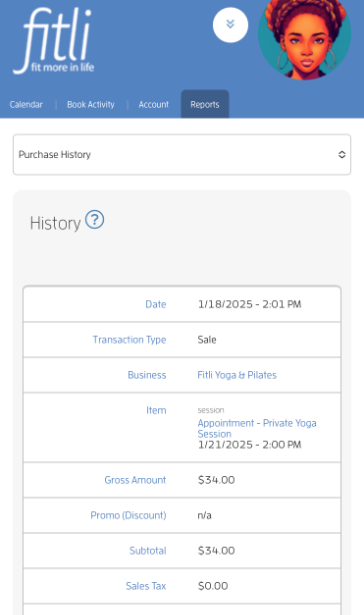Click the History help question-mark icon
364x615 pixels.
95,220
